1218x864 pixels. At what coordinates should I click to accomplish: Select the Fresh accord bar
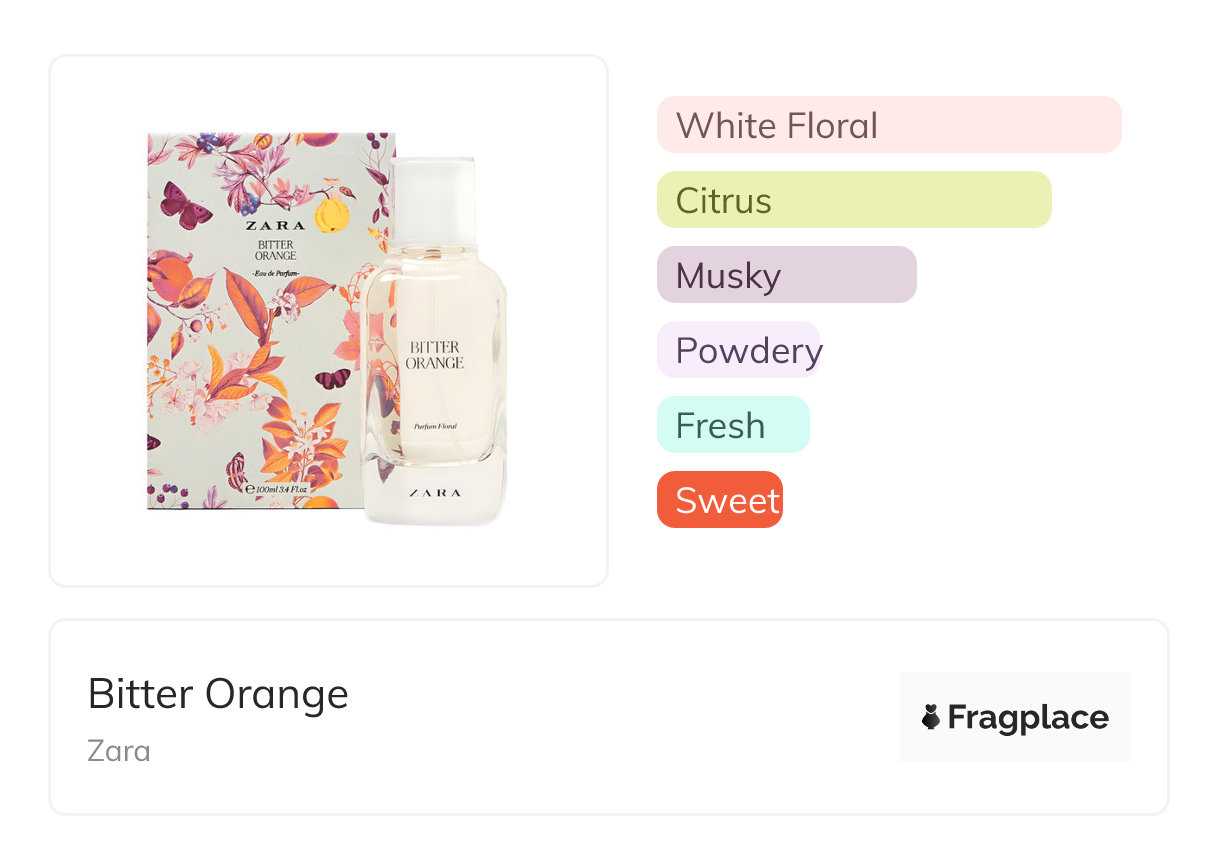click(x=732, y=425)
